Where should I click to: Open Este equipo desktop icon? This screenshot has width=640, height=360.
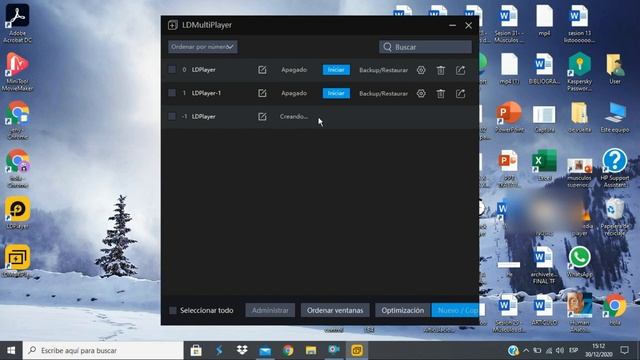pyautogui.click(x=615, y=117)
